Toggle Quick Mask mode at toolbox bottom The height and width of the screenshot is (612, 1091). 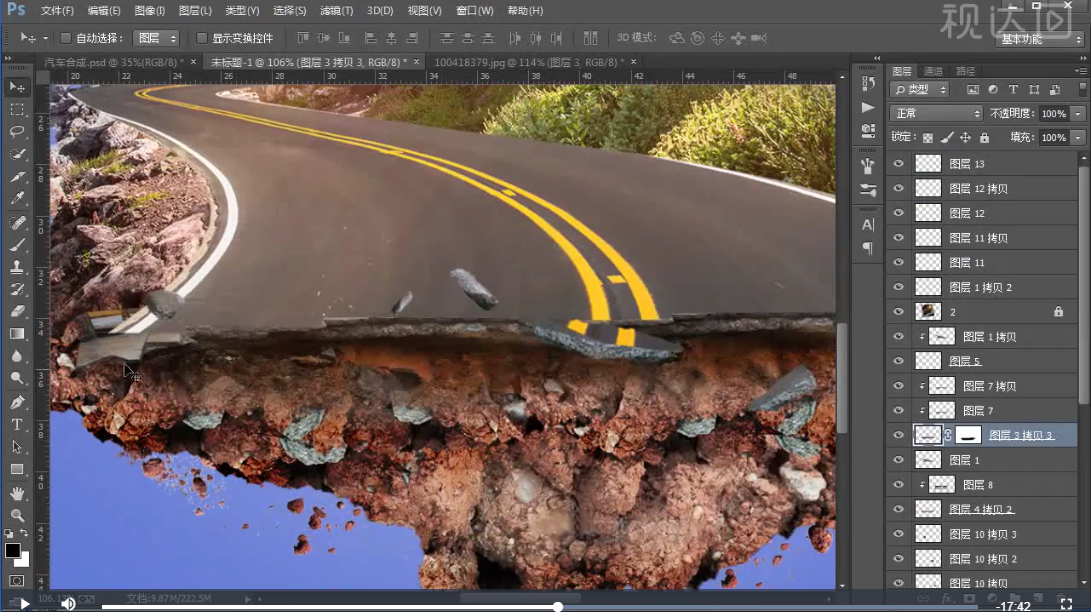pyautogui.click(x=17, y=581)
